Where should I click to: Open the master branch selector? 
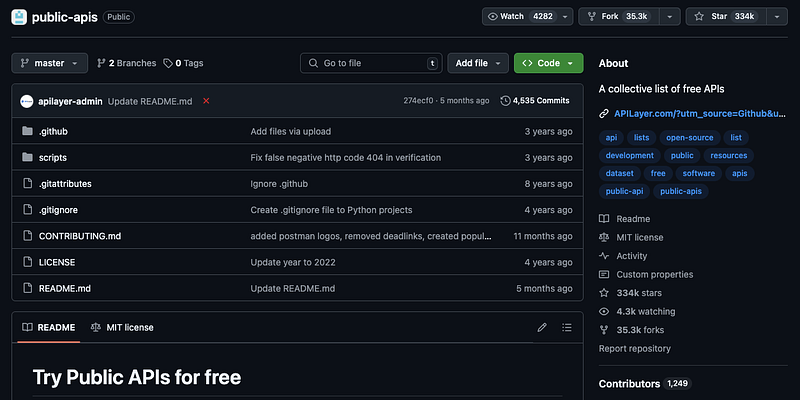pos(49,63)
